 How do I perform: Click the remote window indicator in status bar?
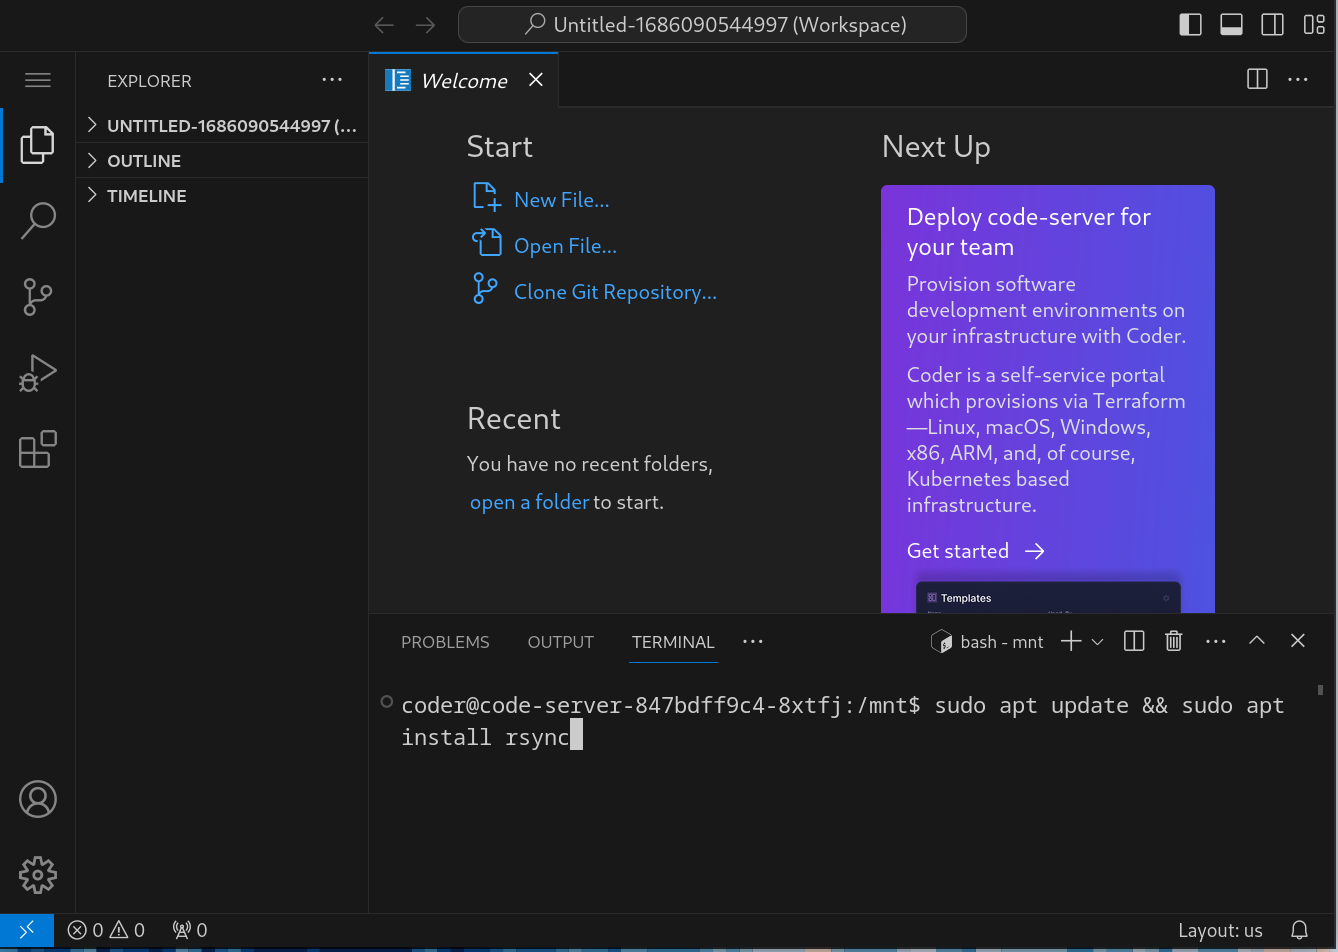coord(27,930)
